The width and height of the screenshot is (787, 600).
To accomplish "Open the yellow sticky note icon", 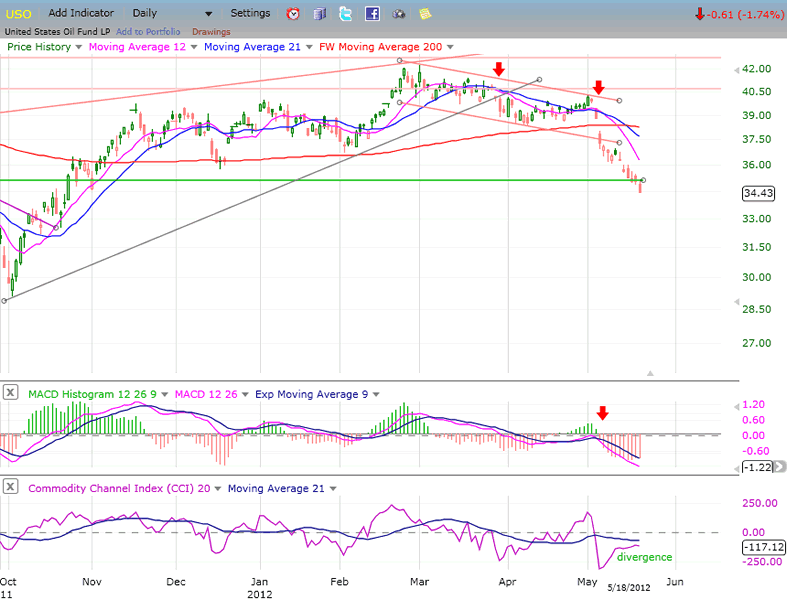I will (425, 14).
